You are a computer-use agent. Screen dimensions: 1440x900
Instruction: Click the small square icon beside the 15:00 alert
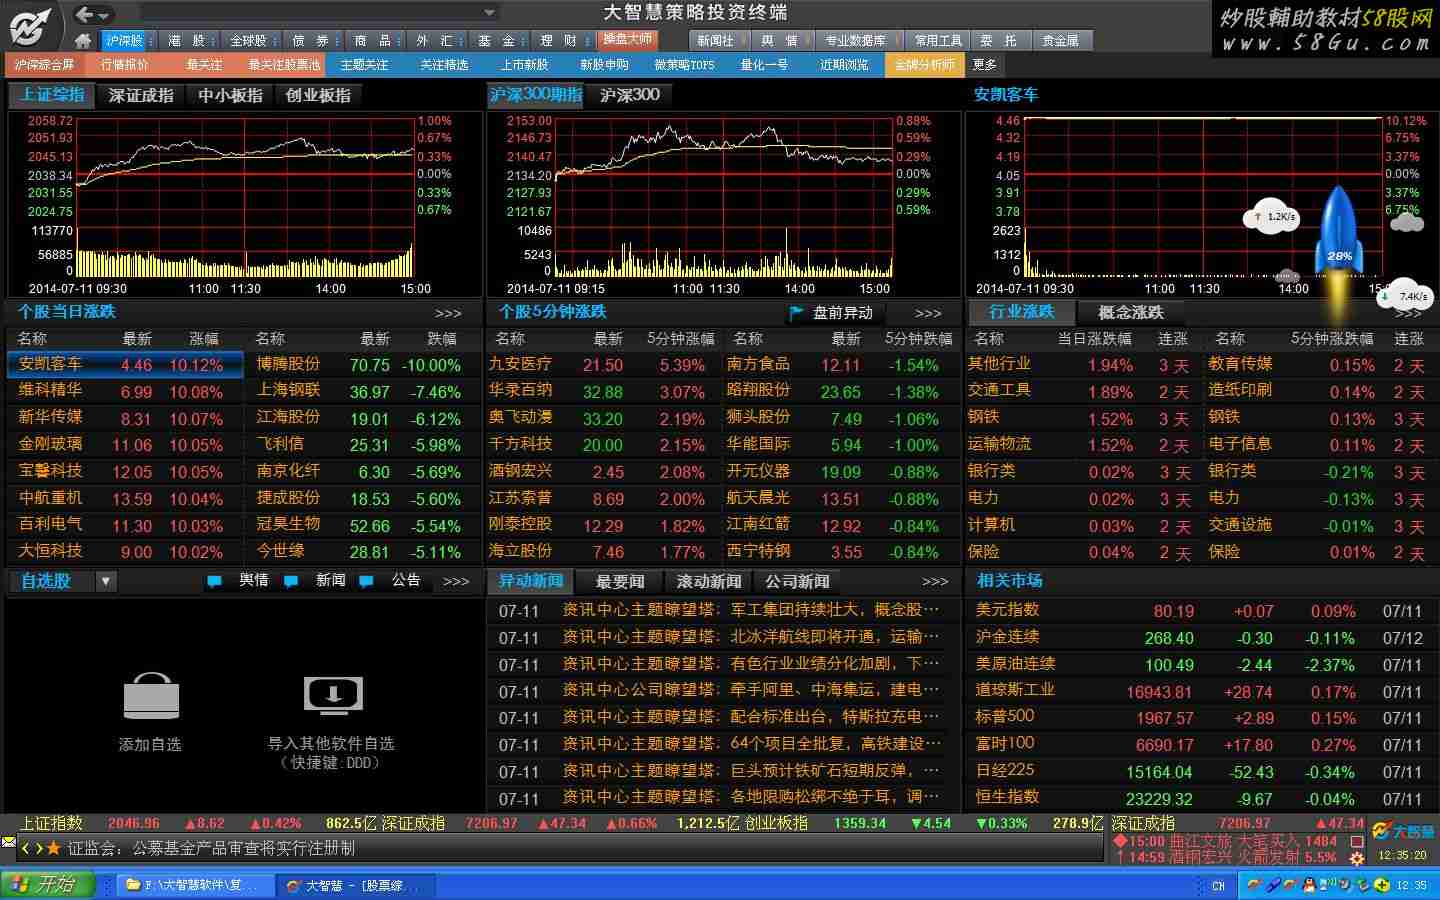point(1356,842)
